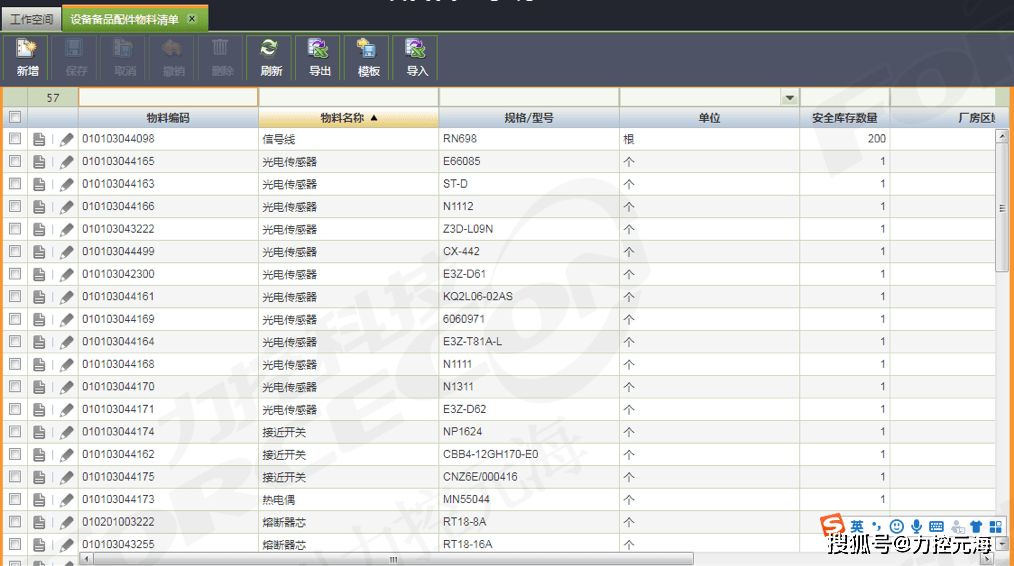The width and height of the screenshot is (1014, 566).
Task: Select the 设备备品配件物料清单 tab
Action: [124, 19]
